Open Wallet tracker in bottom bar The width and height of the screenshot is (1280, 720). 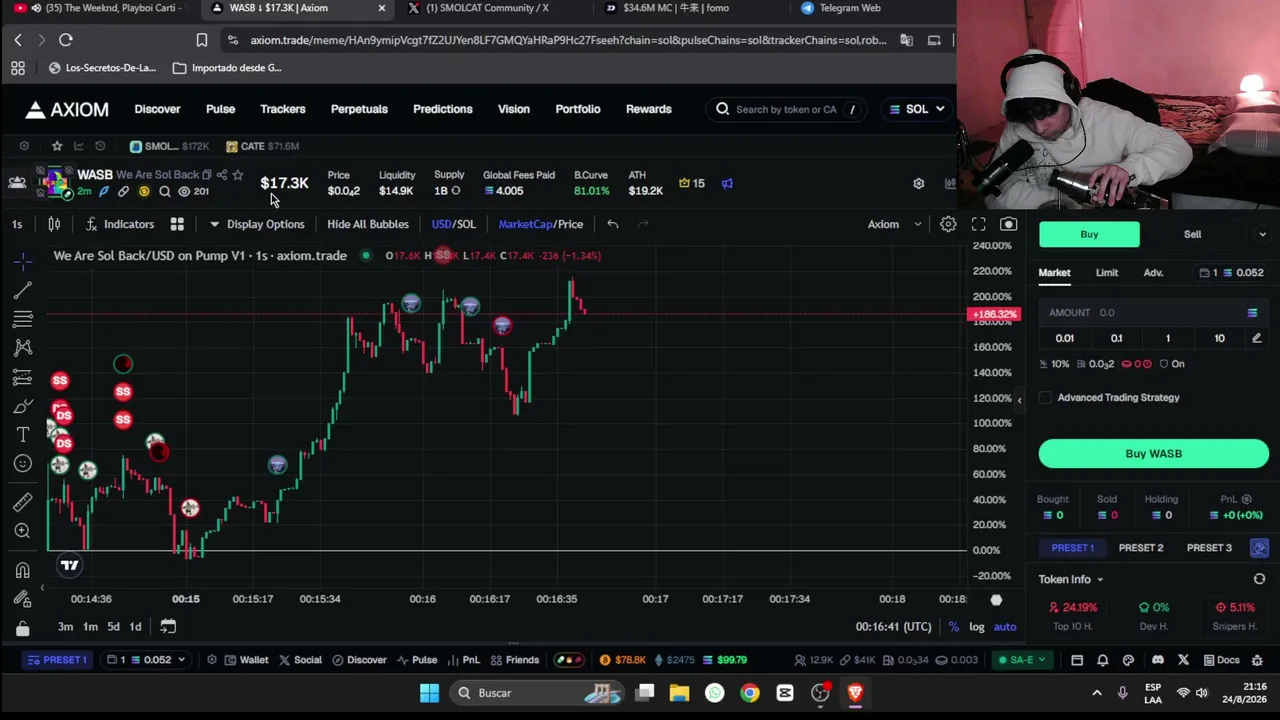246,660
